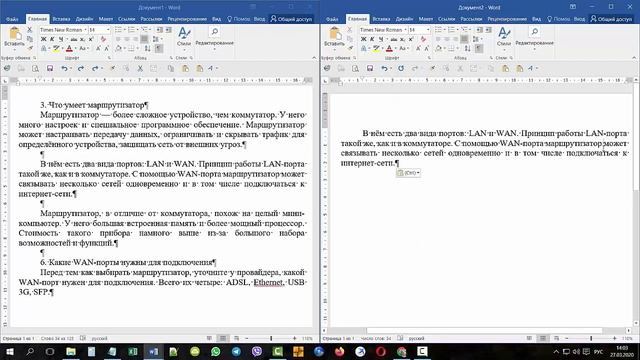Click the Windows Start button

pos(9,351)
